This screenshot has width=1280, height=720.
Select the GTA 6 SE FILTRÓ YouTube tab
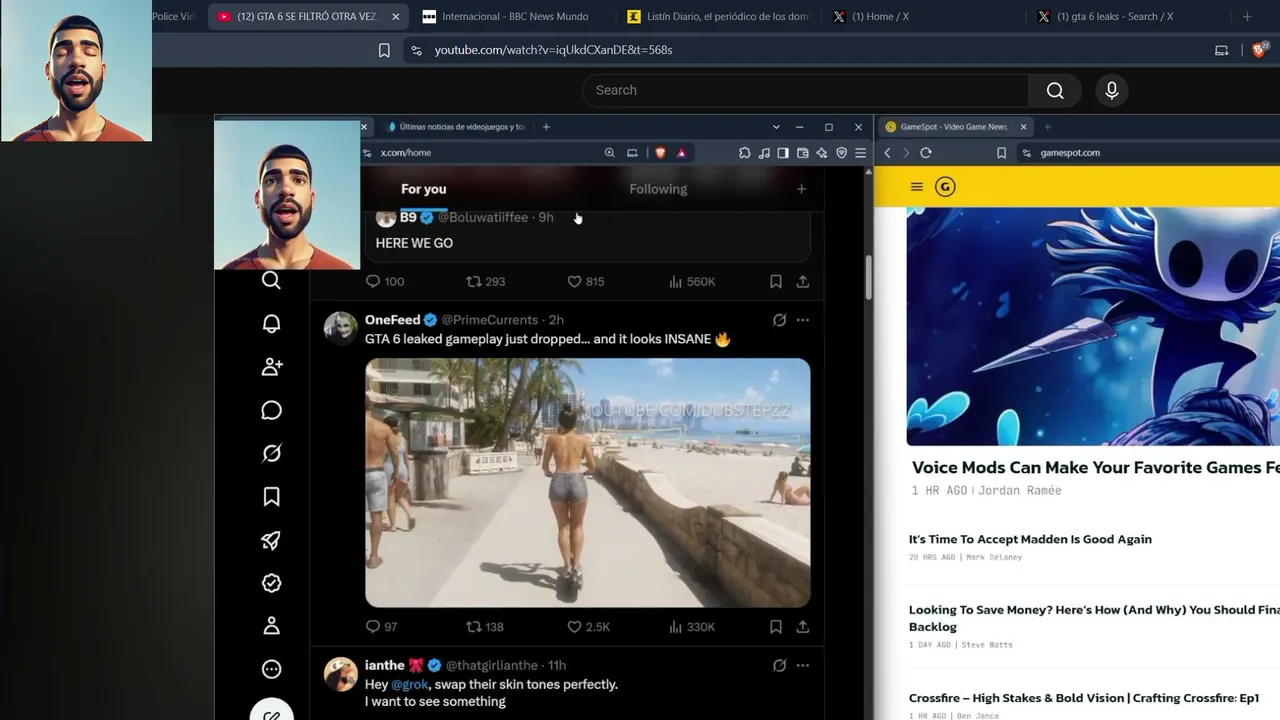pyautogui.click(x=309, y=16)
